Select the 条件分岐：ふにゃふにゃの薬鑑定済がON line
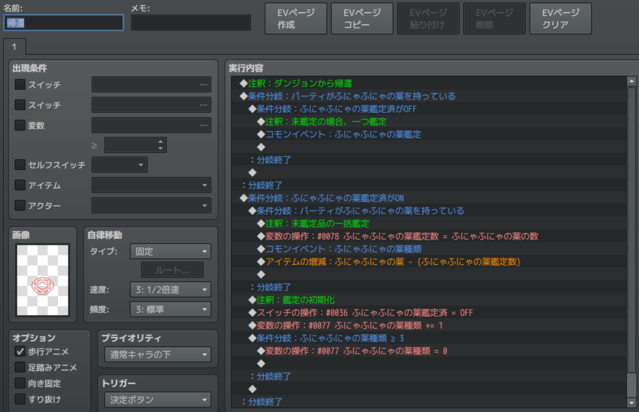Image resolution: width=639 pixels, height=412 pixels. (429, 198)
